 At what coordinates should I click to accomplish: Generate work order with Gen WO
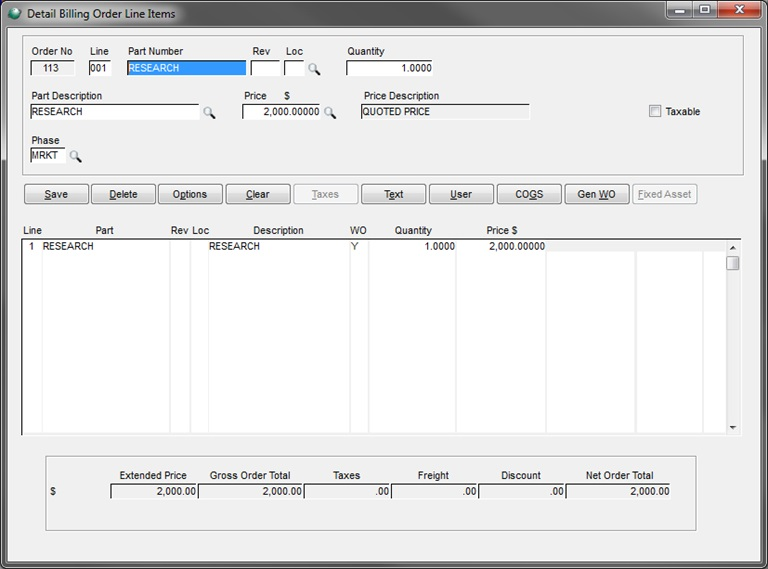pyautogui.click(x=597, y=194)
